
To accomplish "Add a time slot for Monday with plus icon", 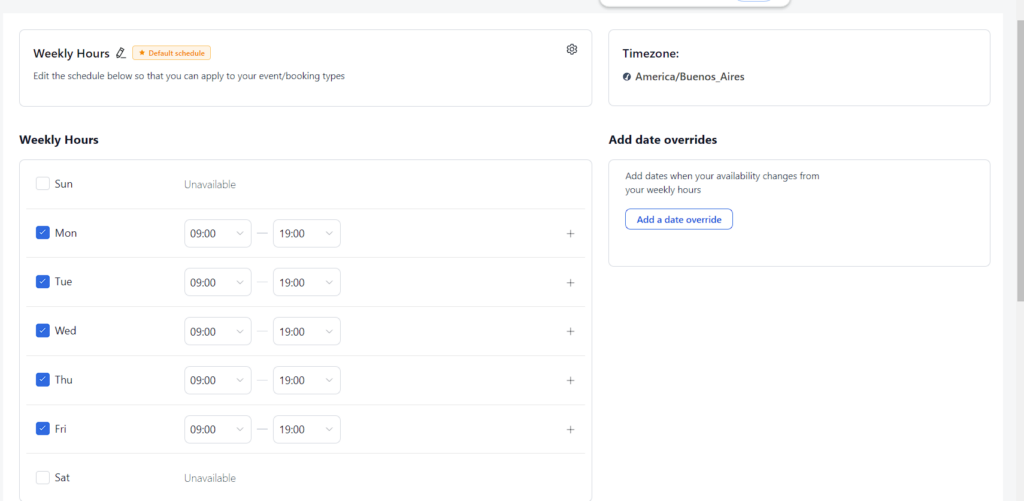I will tap(571, 234).
